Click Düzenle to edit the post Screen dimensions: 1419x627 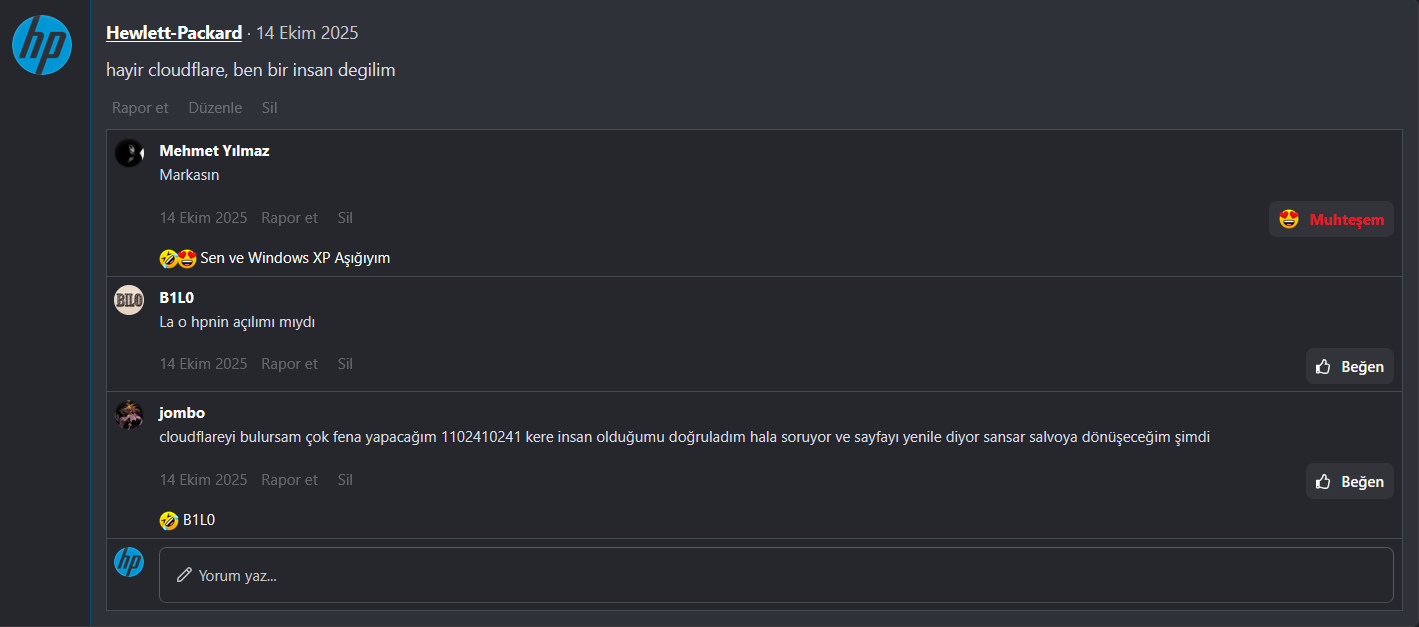[x=215, y=107]
